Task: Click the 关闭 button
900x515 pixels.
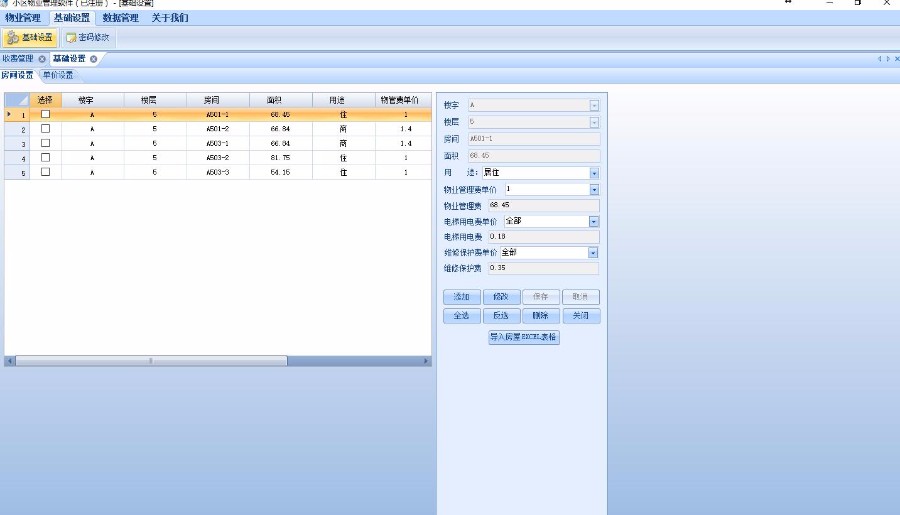Action: (x=581, y=316)
